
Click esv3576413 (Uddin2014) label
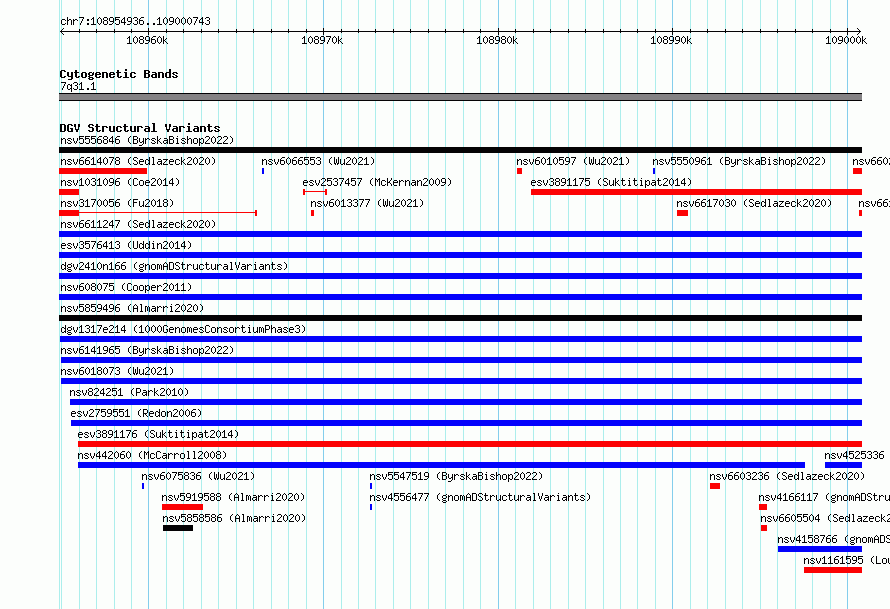click(126, 245)
